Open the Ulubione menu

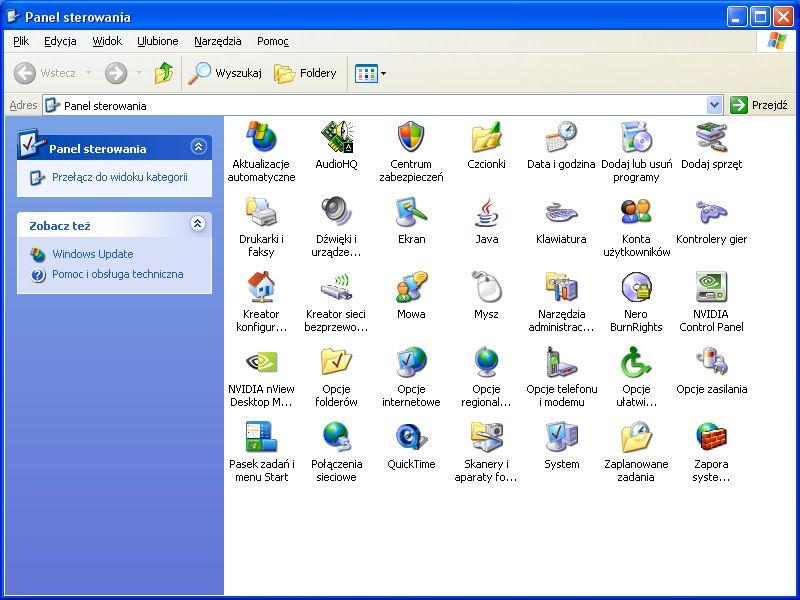coord(158,41)
